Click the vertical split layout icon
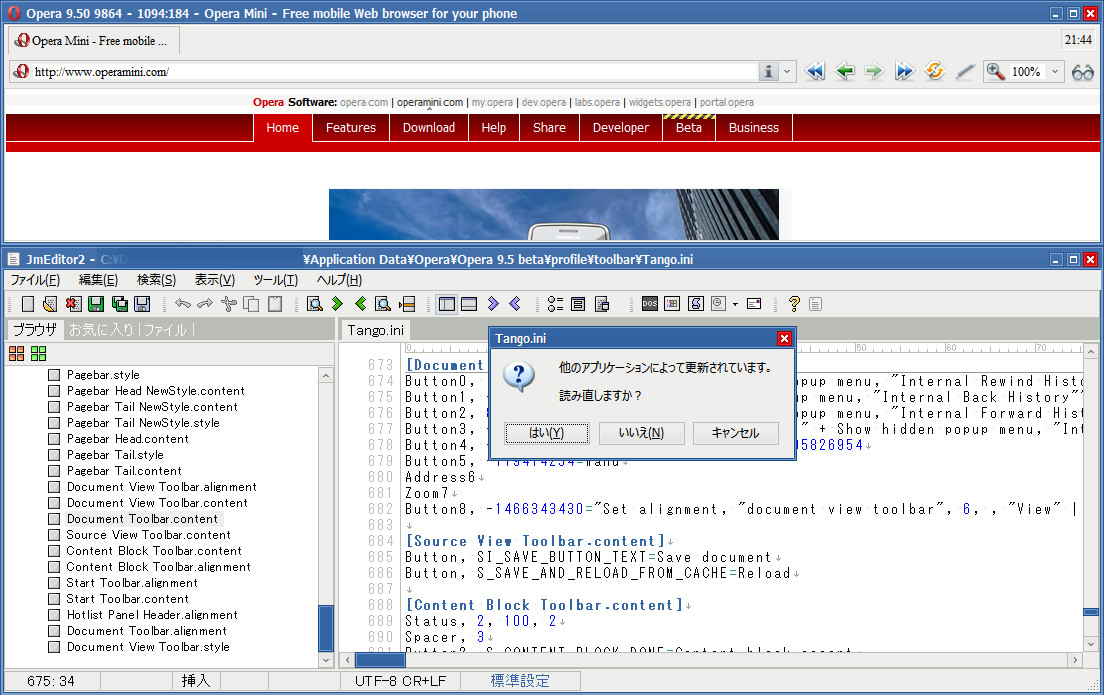 [446, 303]
